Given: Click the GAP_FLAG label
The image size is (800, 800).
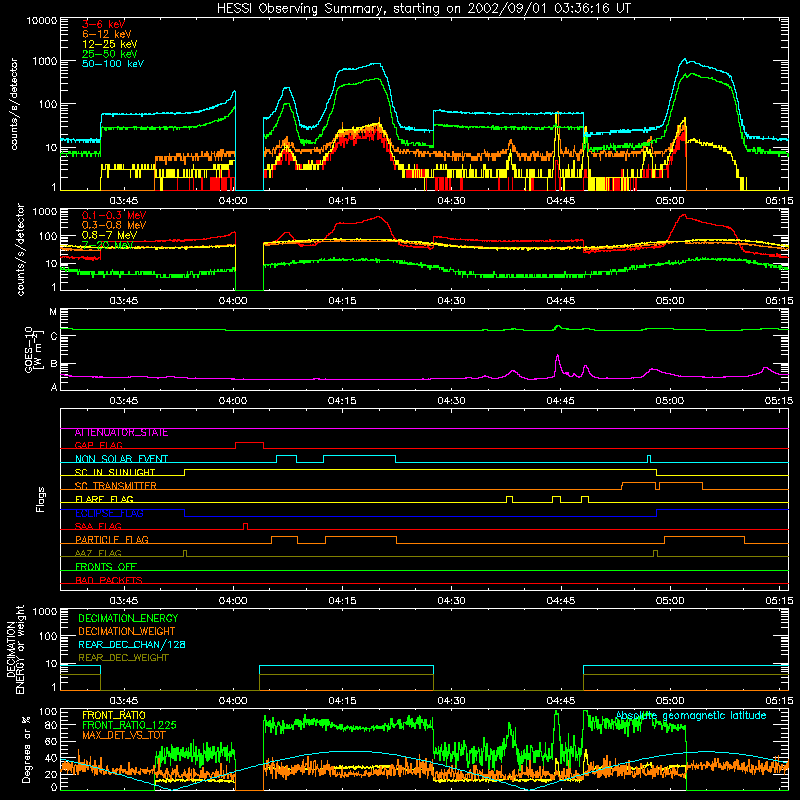Looking at the screenshot, I should coord(98,445).
